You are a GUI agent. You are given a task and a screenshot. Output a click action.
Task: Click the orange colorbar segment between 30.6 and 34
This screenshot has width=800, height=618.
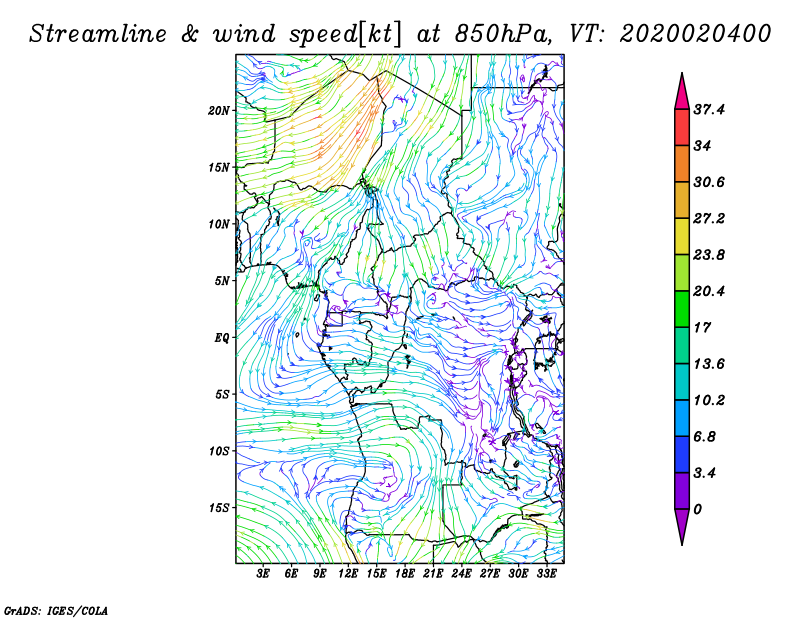tap(682, 164)
